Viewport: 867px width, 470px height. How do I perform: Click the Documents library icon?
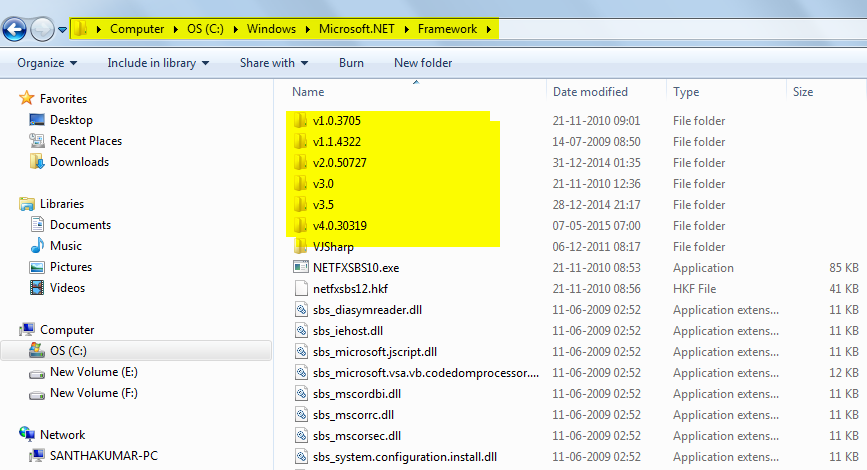[x=37, y=225]
